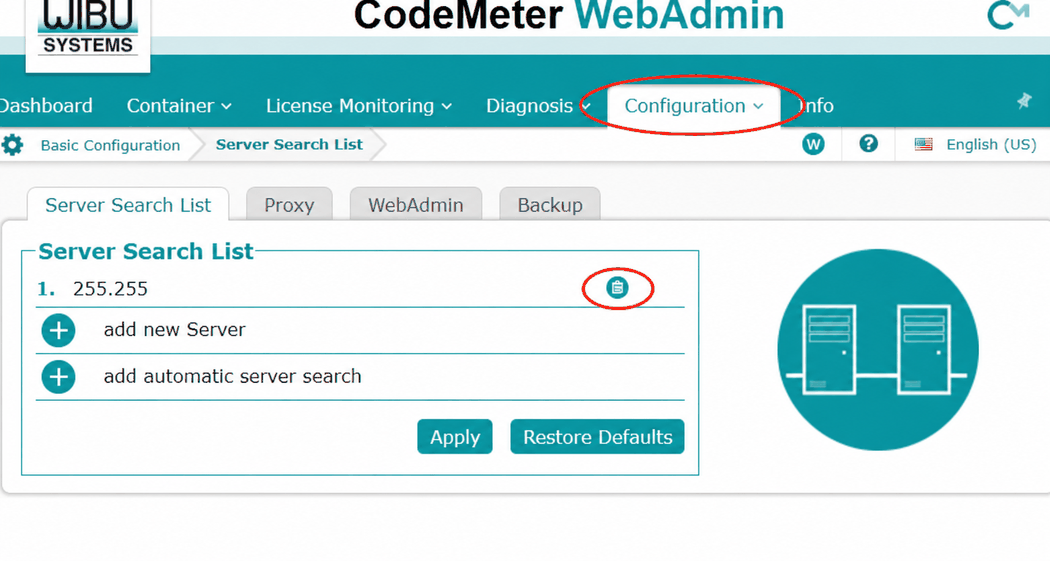Viewport: 1050px width, 561px height.
Task: Select the 255.255 server entry
Action: tap(110, 289)
